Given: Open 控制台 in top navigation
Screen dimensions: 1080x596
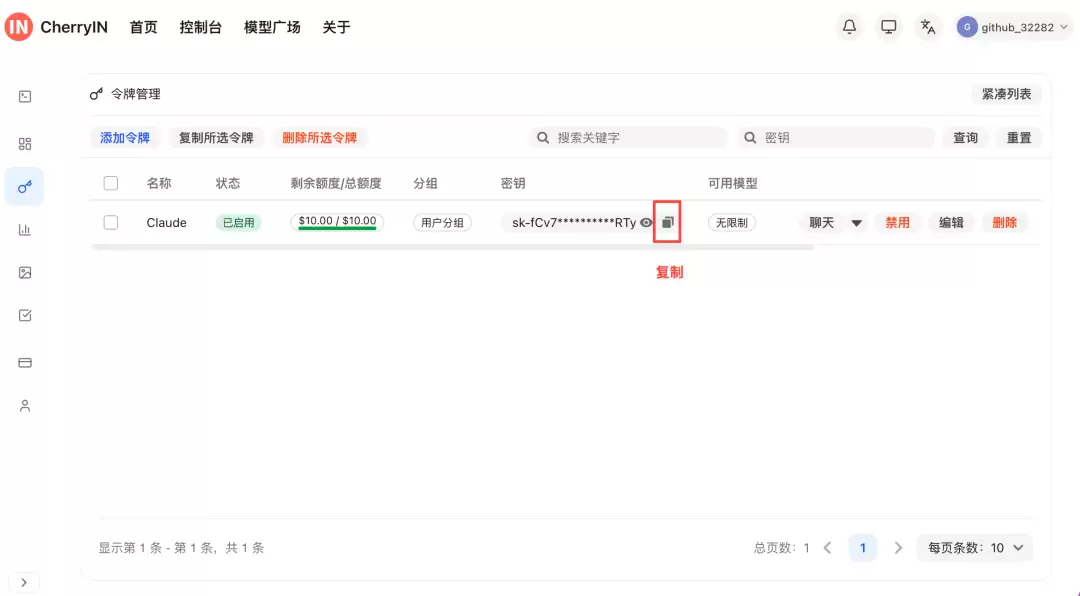Looking at the screenshot, I should tap(200, 27).
